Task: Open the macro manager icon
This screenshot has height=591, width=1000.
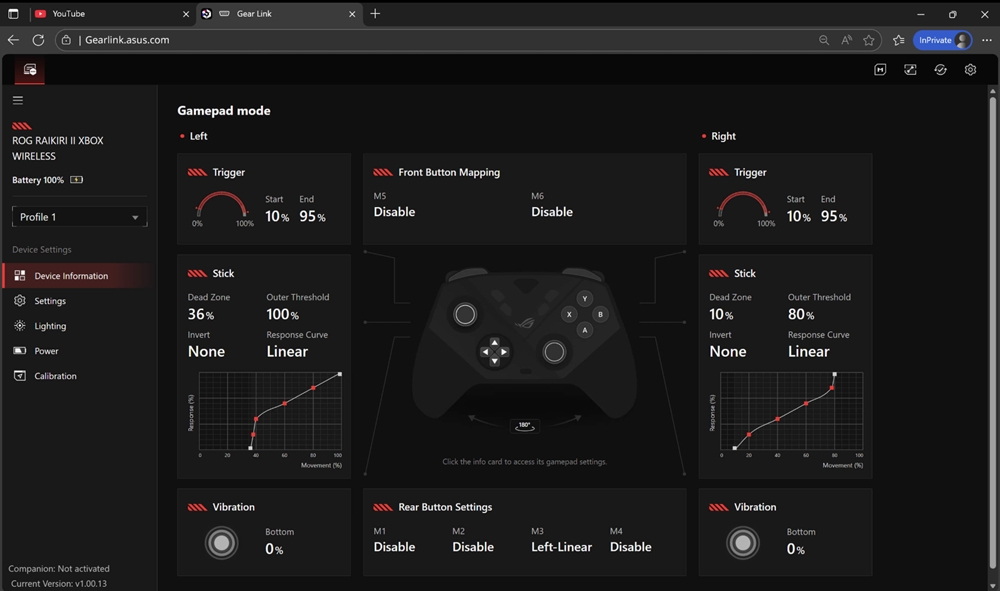Action: pyautogui.click(x=879, y=69)
